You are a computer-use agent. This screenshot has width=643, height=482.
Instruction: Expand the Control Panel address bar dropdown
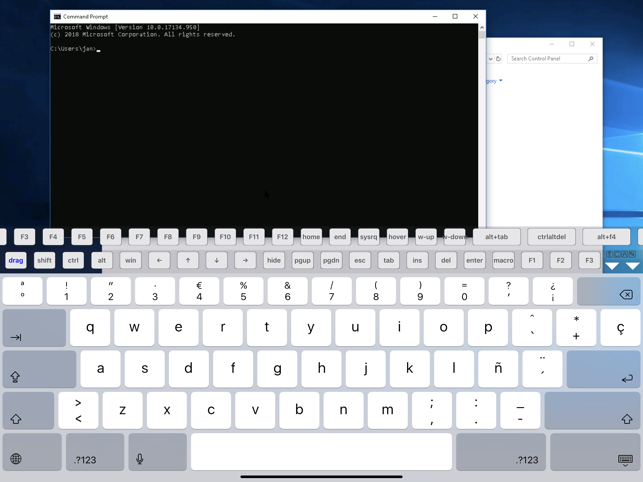(x=490, y=59)
